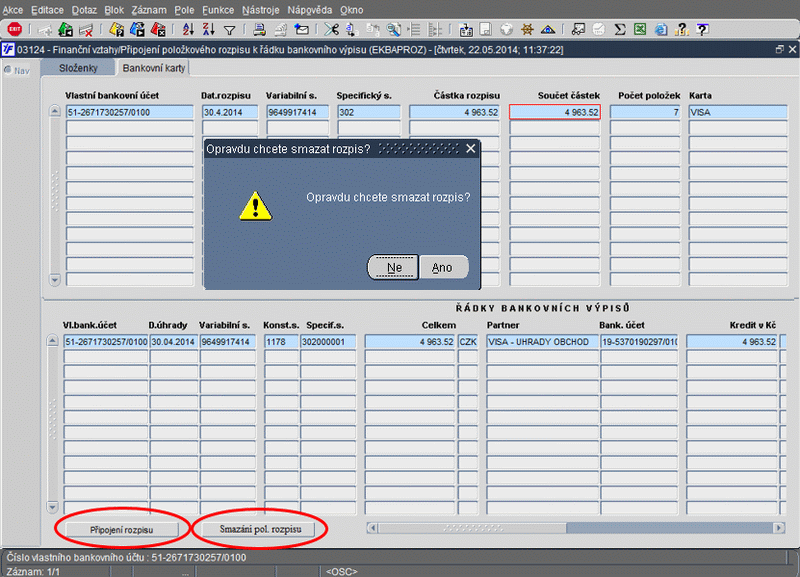Click the red cancel query icon
Viewport: 800px width, 577px height.
click(x=158, y=30)
